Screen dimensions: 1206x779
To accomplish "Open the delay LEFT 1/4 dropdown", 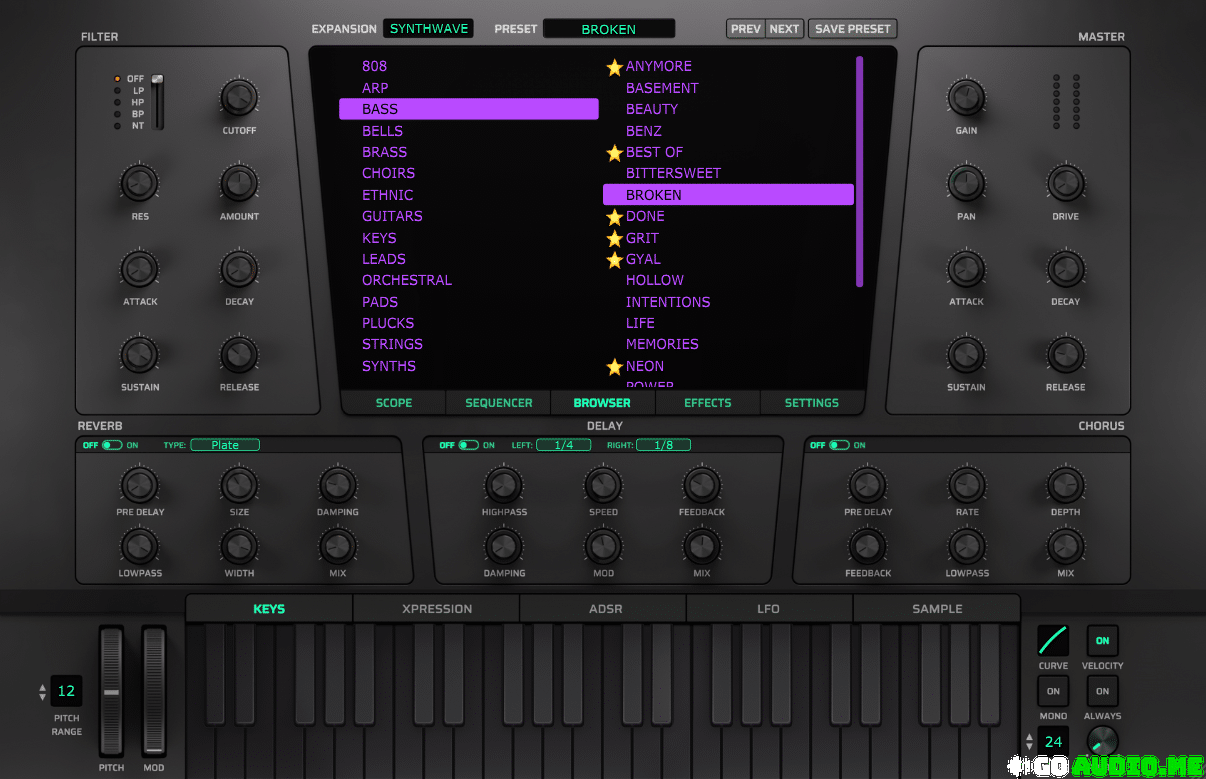I will pos(563,445).
